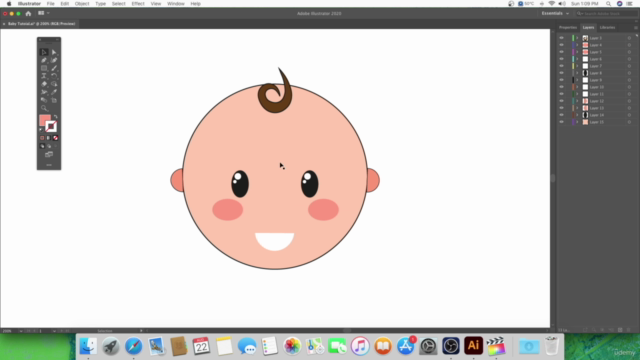Hide Layer 8
640x360 pixels.
pos(562,73)
